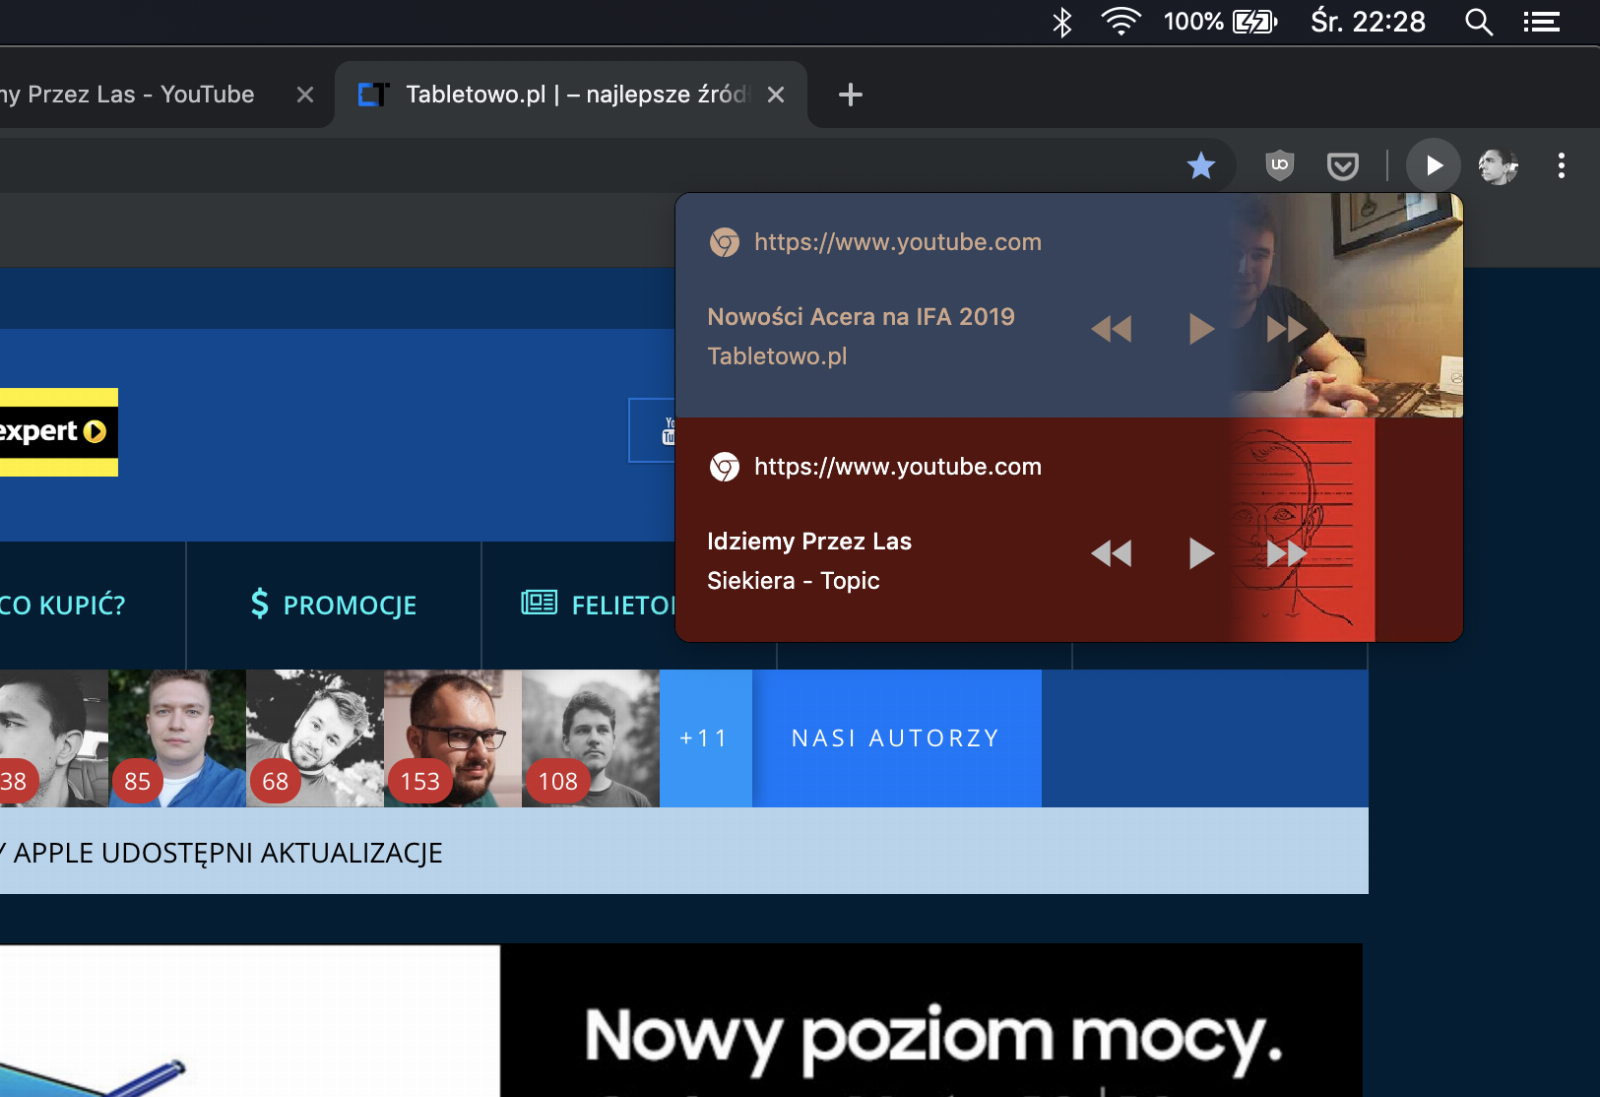Open the uBlock Origin extension
Image resolution: width=1600 pixels, height=1097 pixels.
click(1279, 165)
